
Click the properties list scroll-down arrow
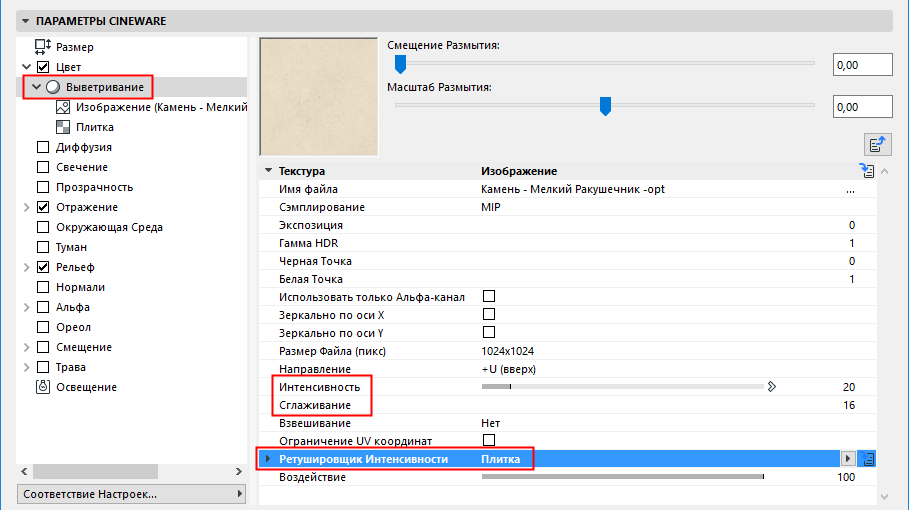(885, 496)
